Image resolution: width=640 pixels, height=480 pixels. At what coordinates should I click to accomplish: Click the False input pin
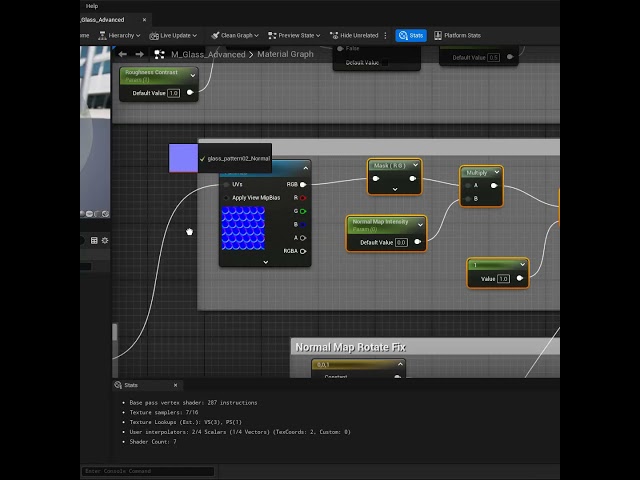[340, 49]
